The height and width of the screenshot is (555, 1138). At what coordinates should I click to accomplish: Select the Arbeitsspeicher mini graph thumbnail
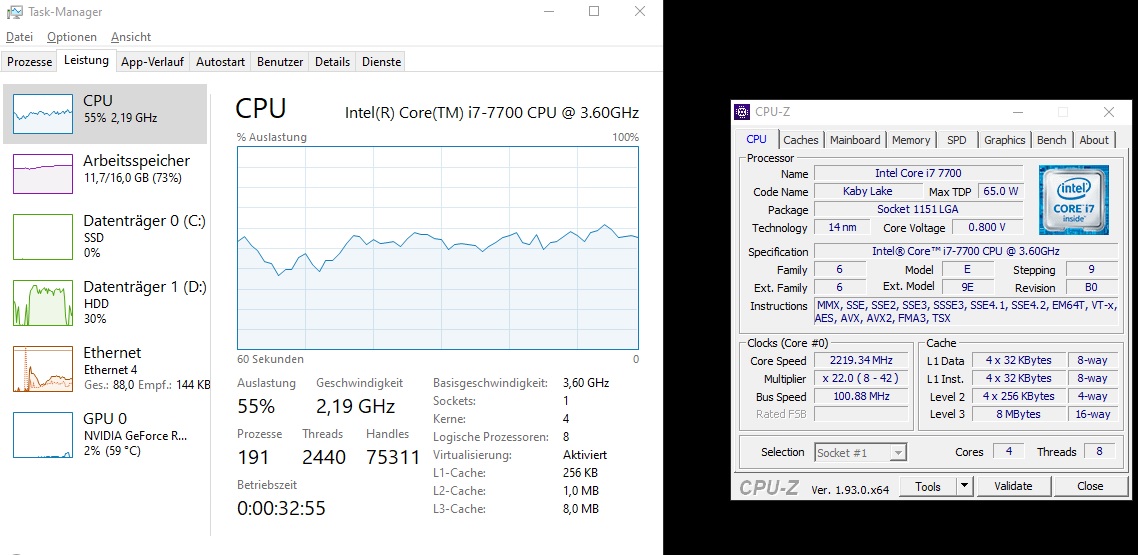(43, 174)
